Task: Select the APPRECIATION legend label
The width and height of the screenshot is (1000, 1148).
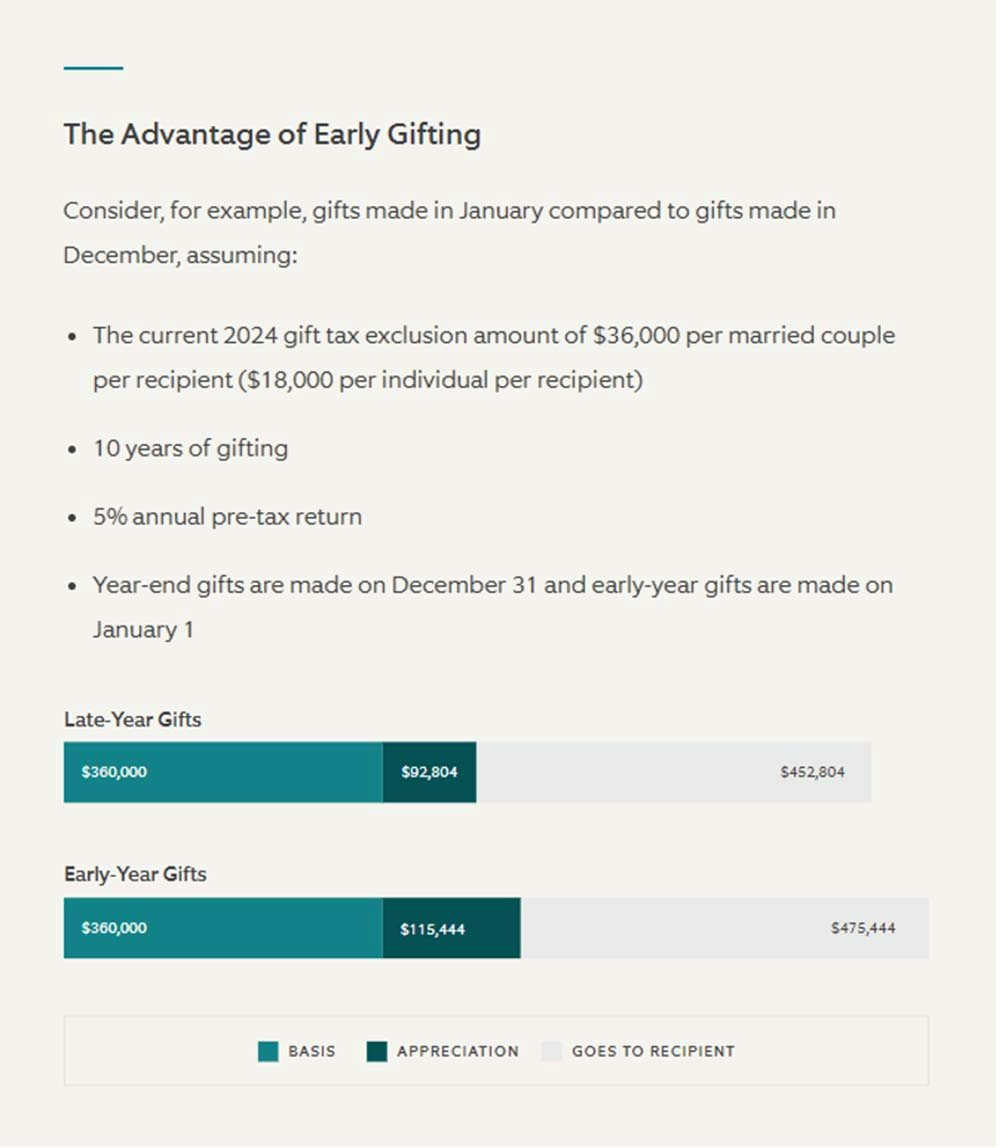Action: click(458, 1051)
